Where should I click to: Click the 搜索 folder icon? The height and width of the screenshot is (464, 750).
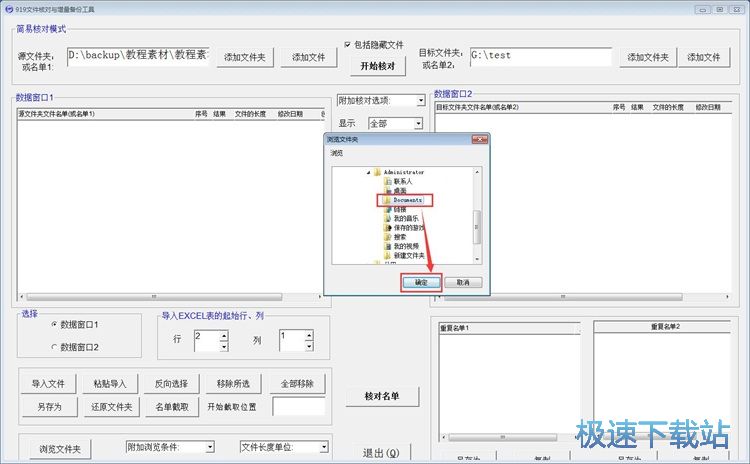pyautogui.click(x=388, y=237)
